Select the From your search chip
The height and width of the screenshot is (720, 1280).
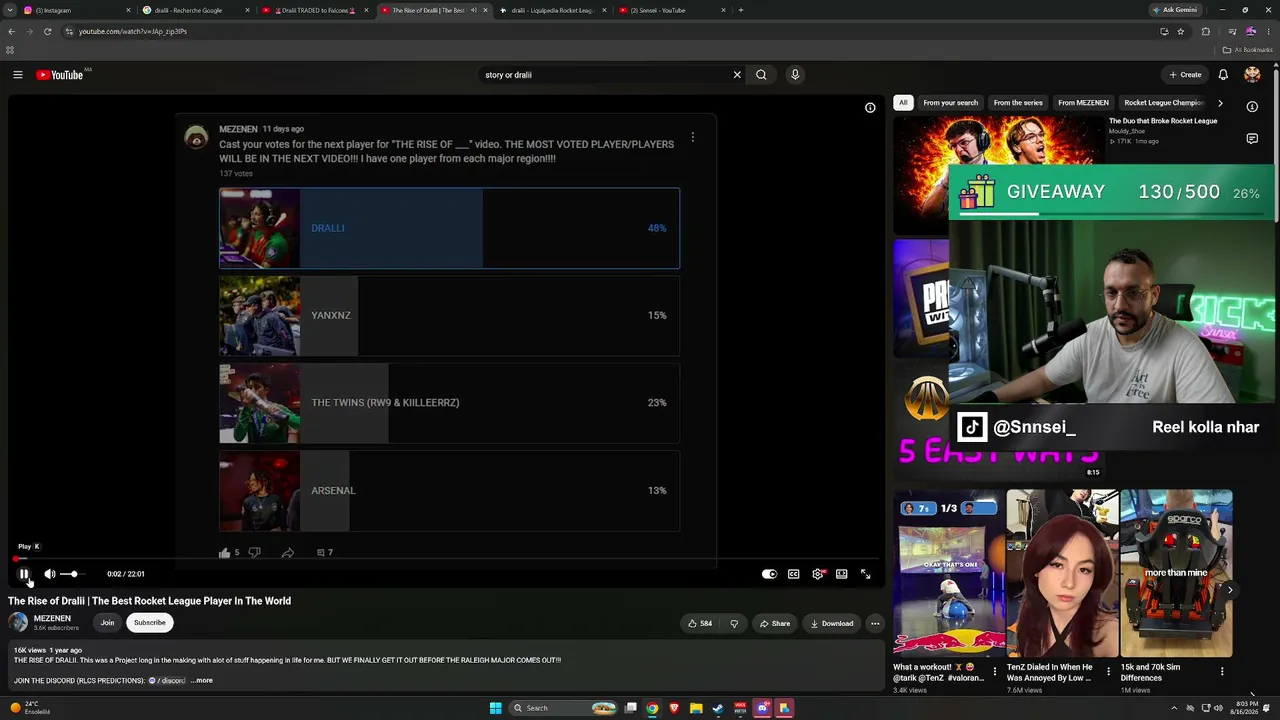[x=951, y=103]
